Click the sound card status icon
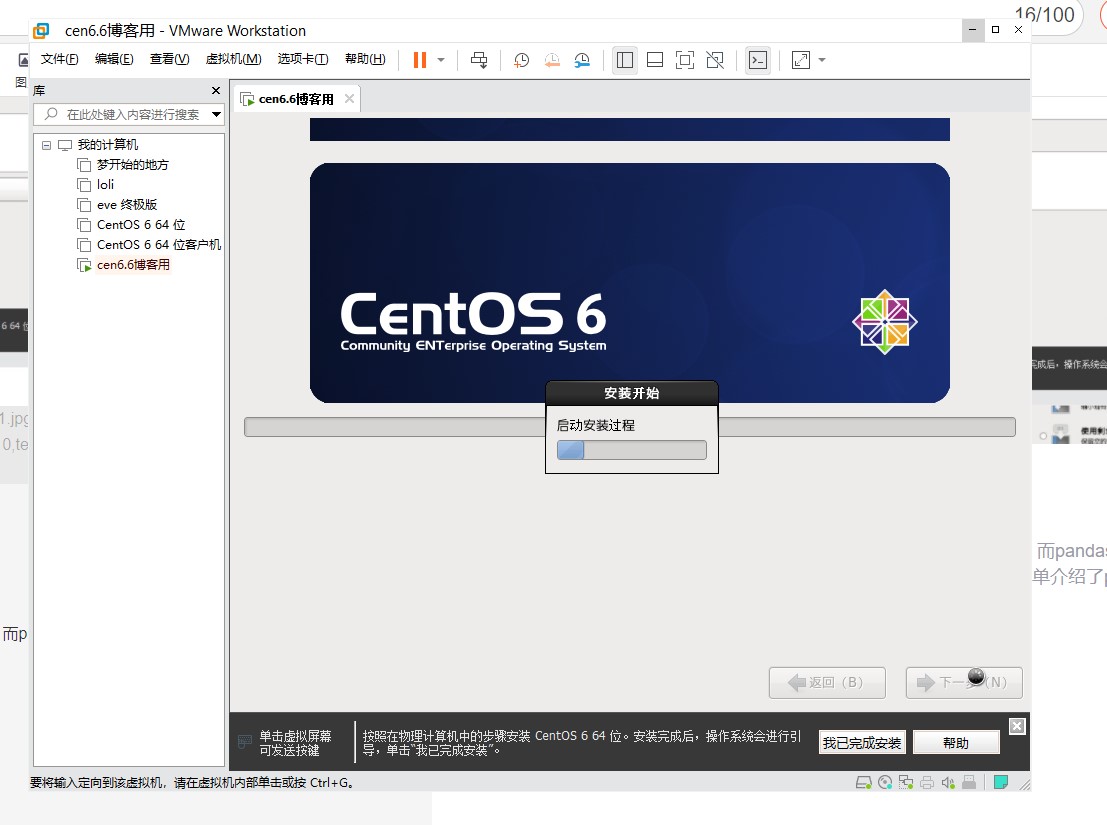 pos(948,782)
